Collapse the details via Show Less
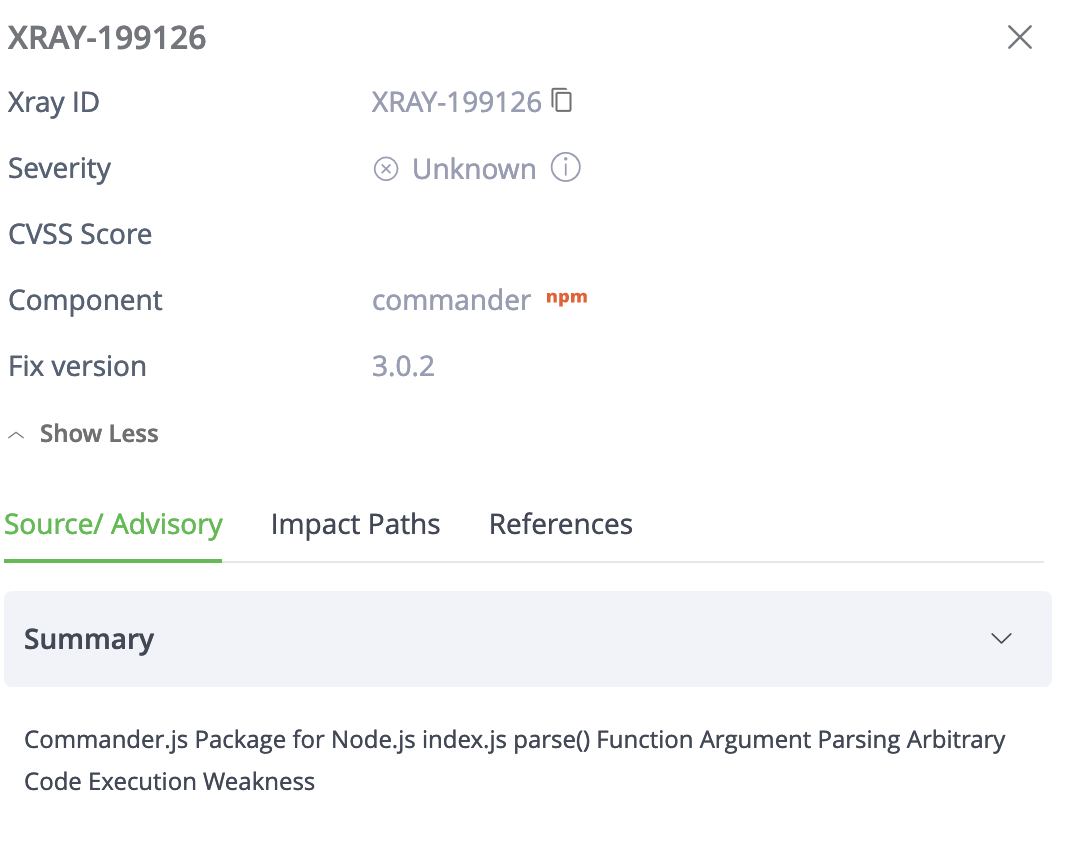1066x858 pixels. pyautogui.click(x=98, y=433)
